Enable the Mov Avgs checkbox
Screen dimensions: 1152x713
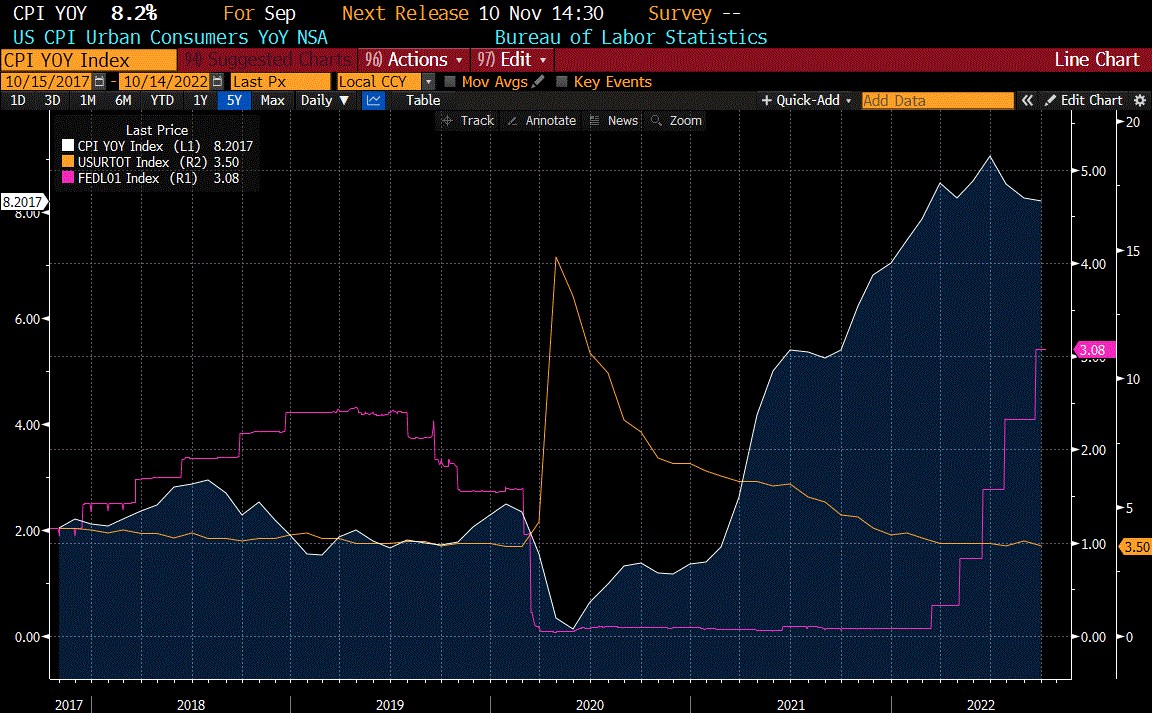click(x=450, y=82)
